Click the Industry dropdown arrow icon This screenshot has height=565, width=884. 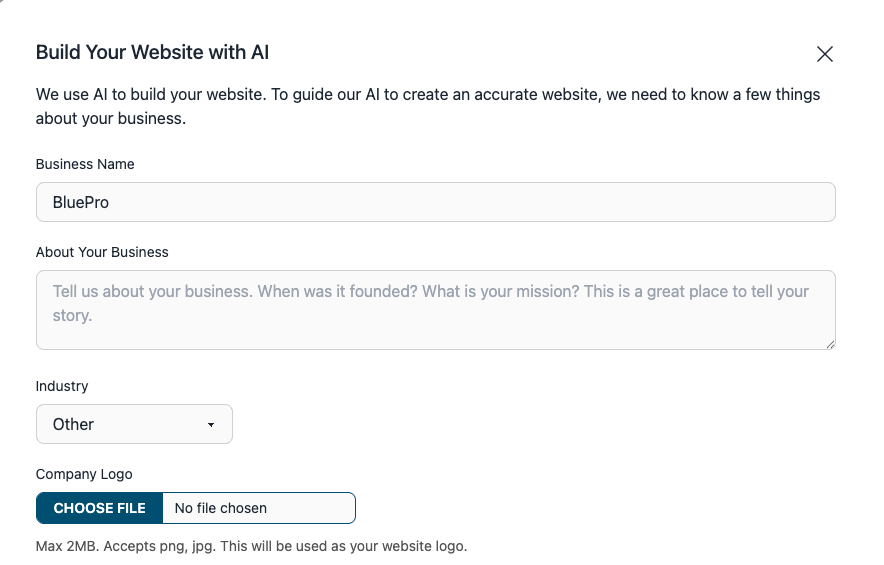[211, 425]
